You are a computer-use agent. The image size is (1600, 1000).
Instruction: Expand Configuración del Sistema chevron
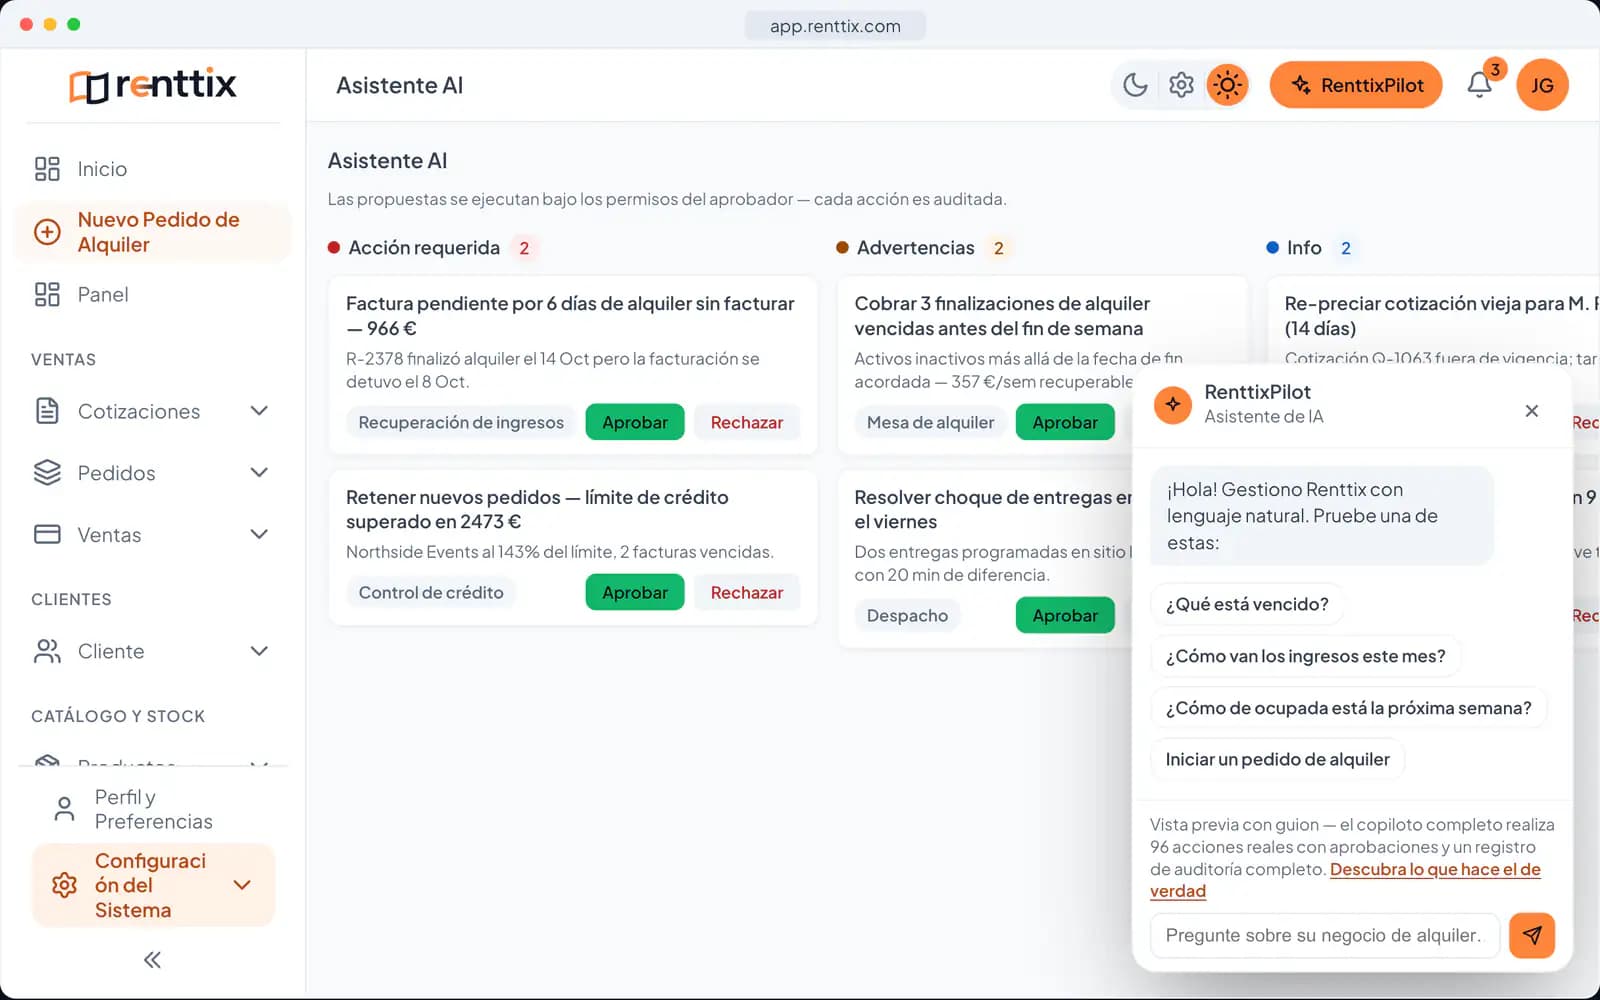coord(242,885)
